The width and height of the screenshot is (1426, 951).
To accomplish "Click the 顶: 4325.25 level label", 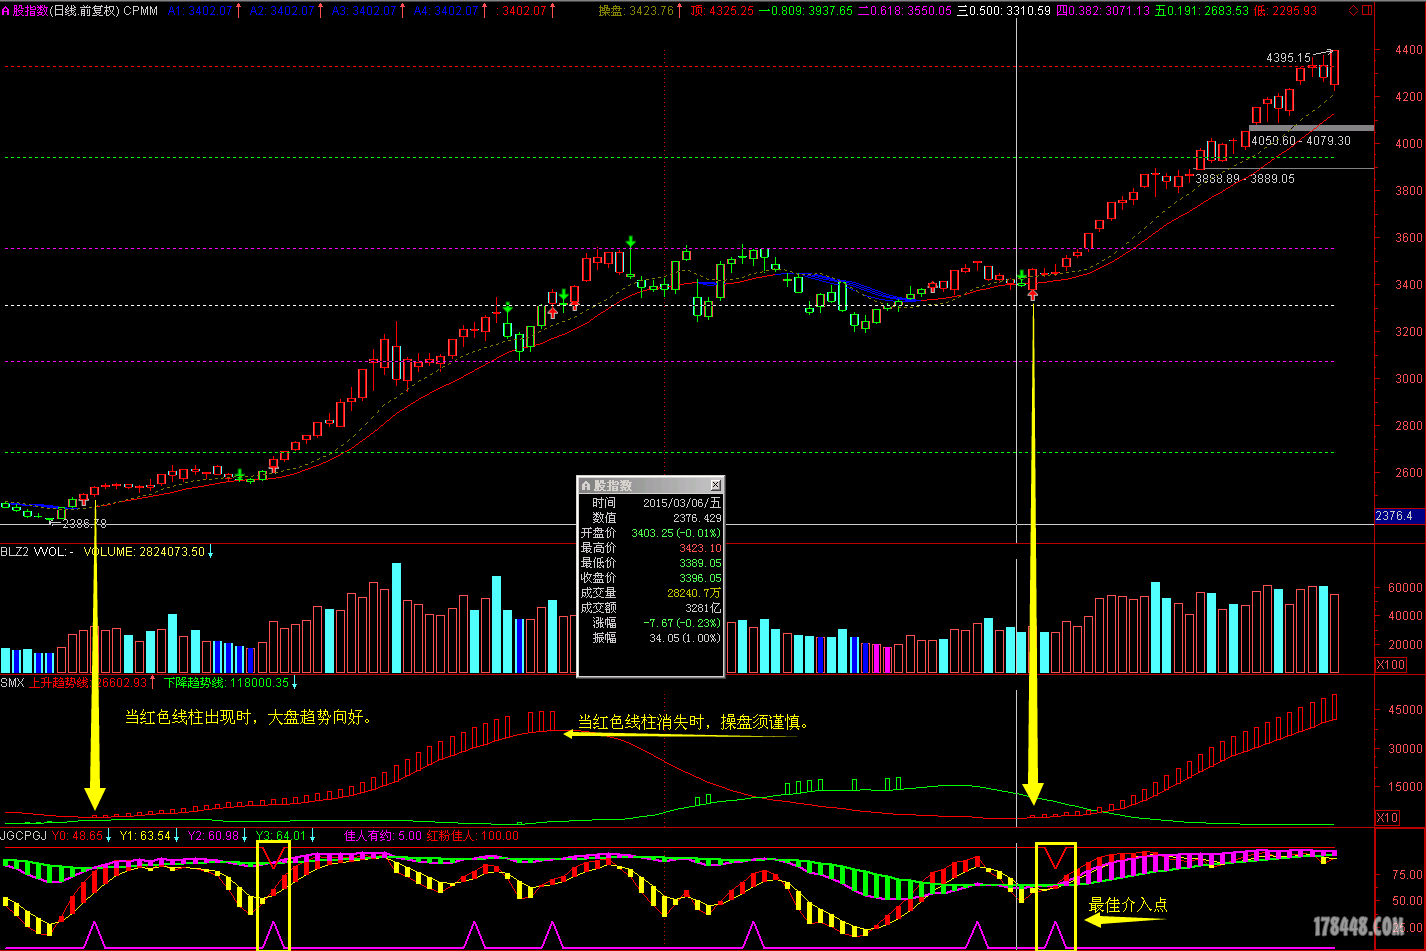I will coord(722,10).
